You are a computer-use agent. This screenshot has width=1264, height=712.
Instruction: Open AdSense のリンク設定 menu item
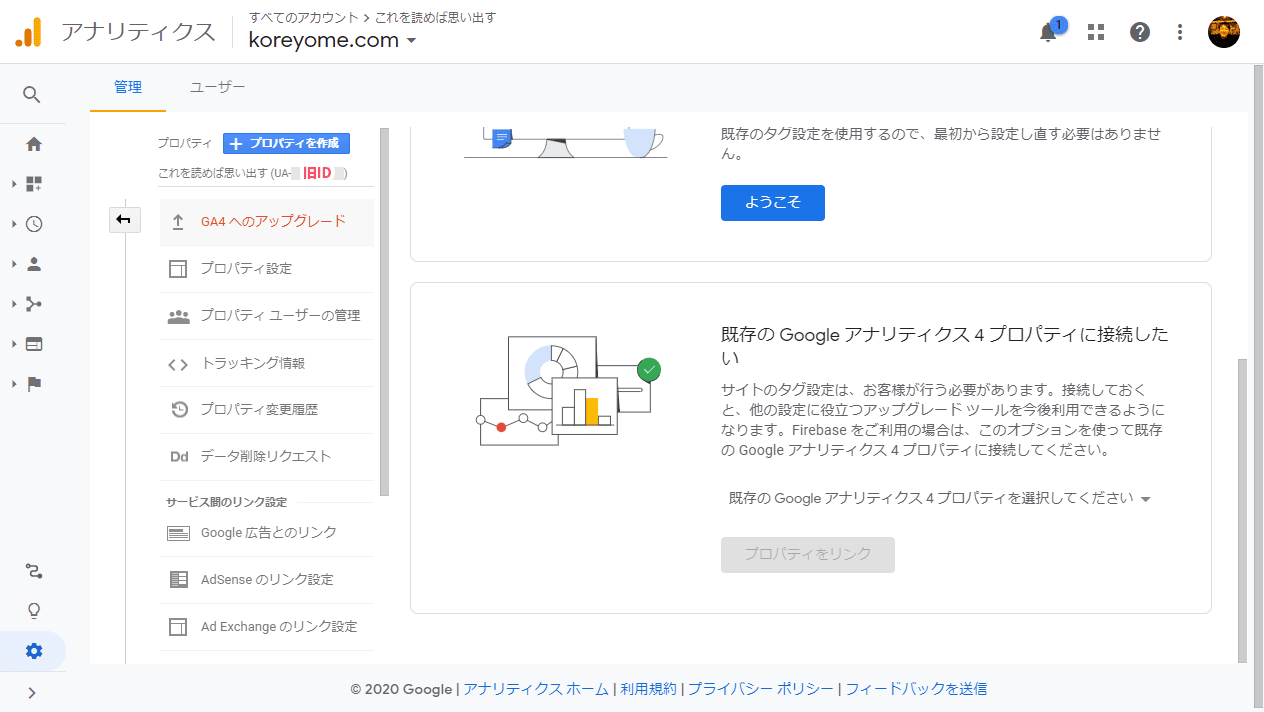[x=267, y=580]
